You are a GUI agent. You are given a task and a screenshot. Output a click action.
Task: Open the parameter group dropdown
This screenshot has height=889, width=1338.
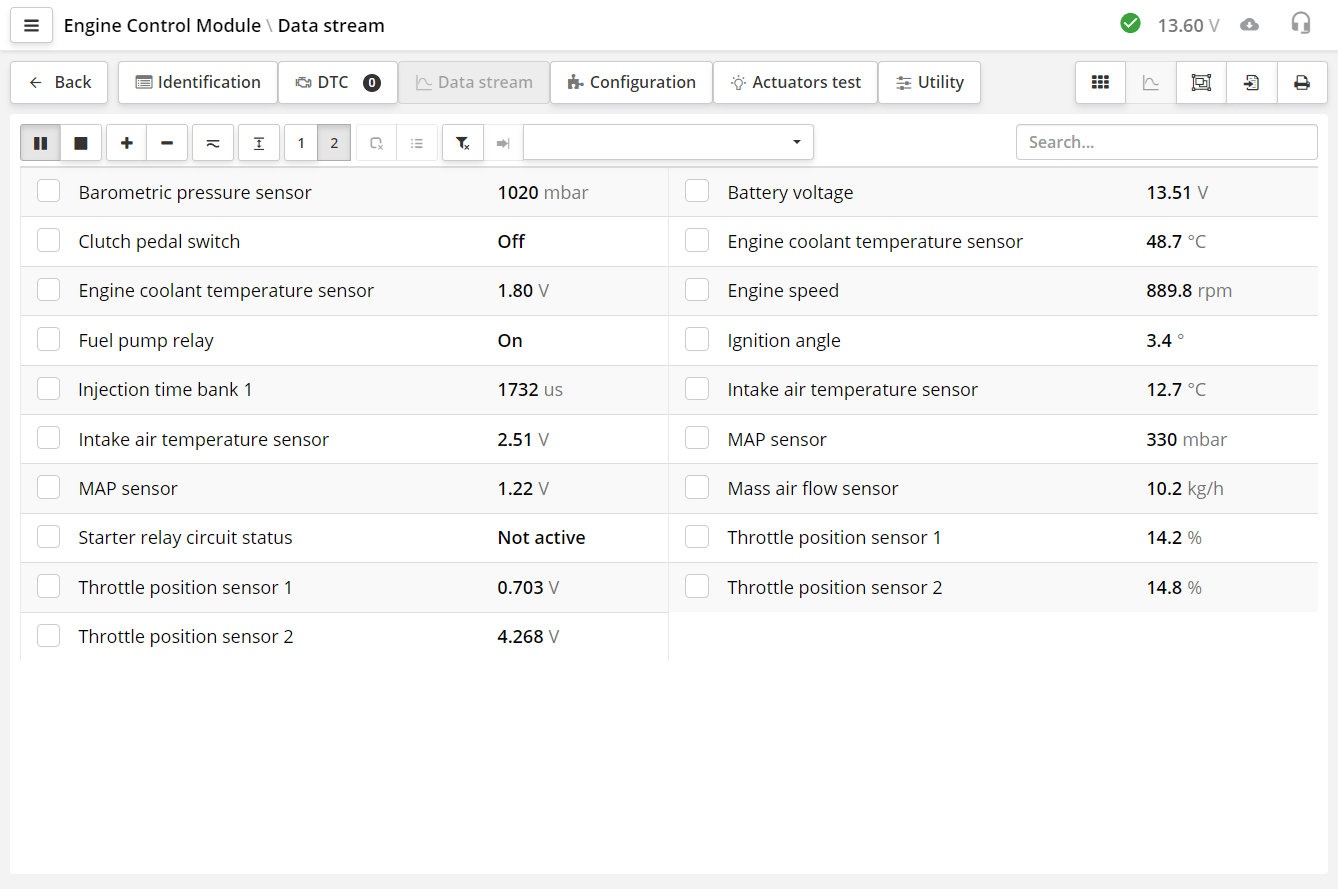[x=668, y=142]
